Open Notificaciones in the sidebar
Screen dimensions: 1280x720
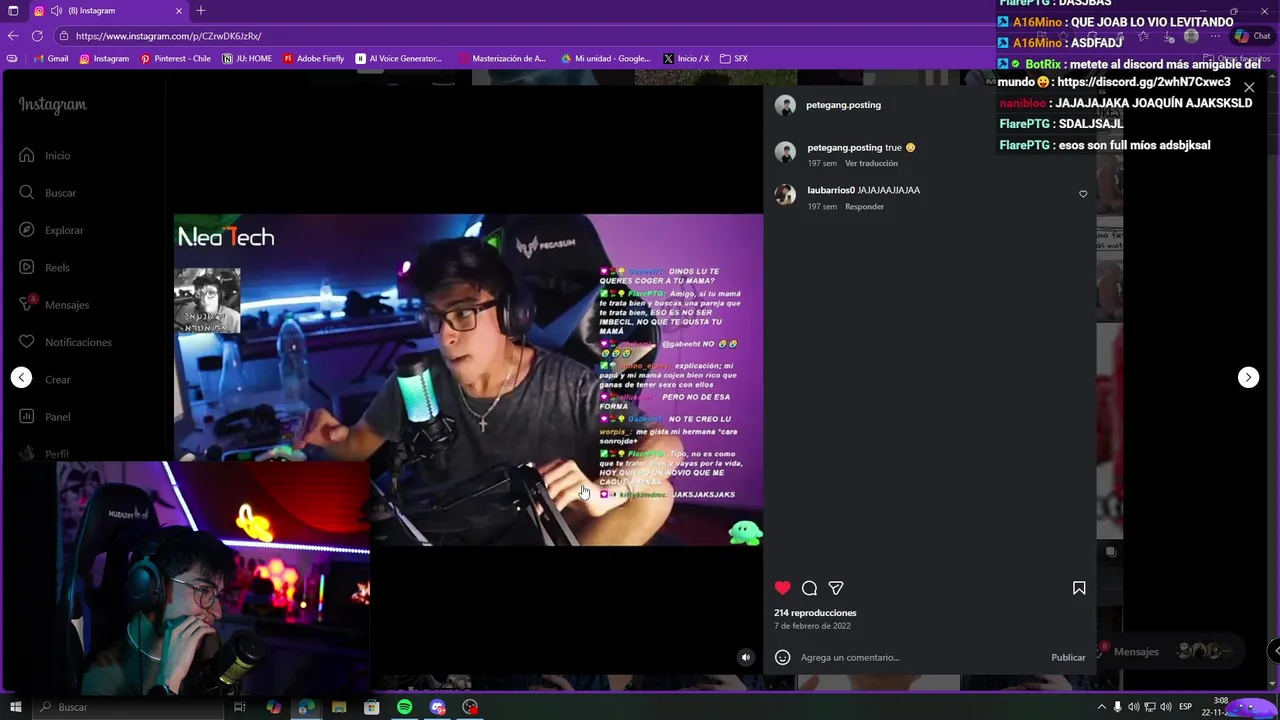[x=64, y=342]
